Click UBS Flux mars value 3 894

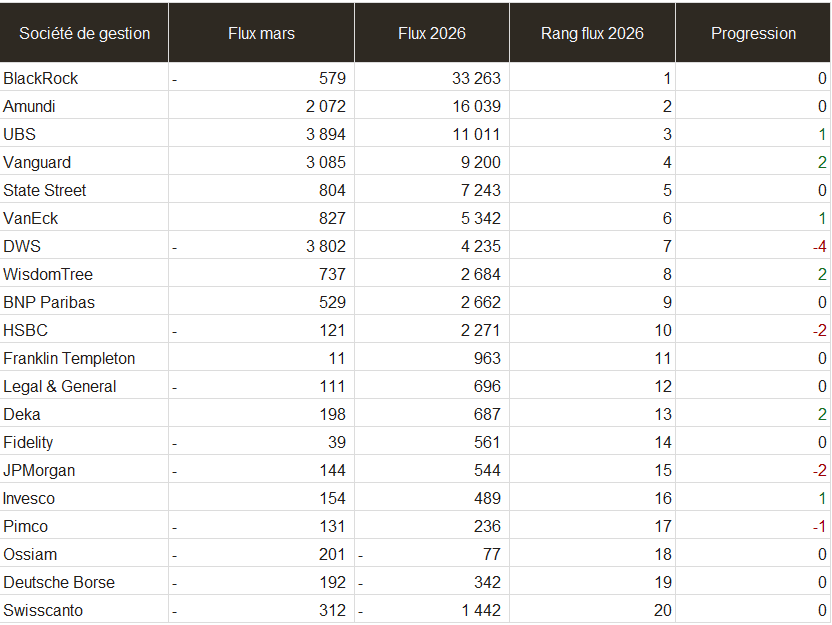click(x=325, y=134)
